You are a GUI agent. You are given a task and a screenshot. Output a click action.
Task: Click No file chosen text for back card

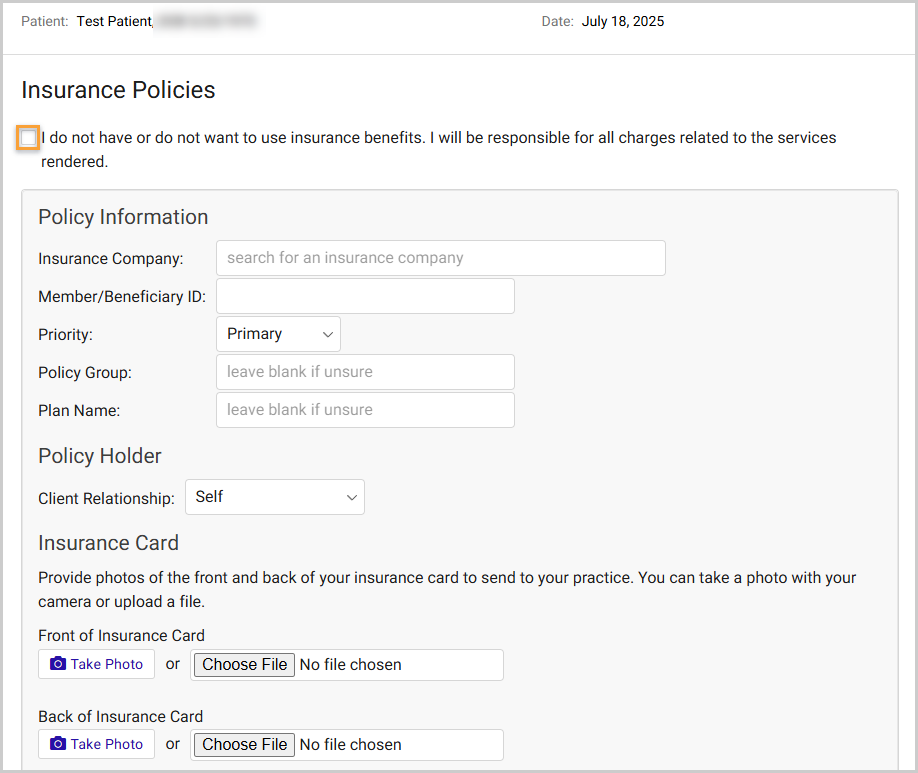coord(351,744)
